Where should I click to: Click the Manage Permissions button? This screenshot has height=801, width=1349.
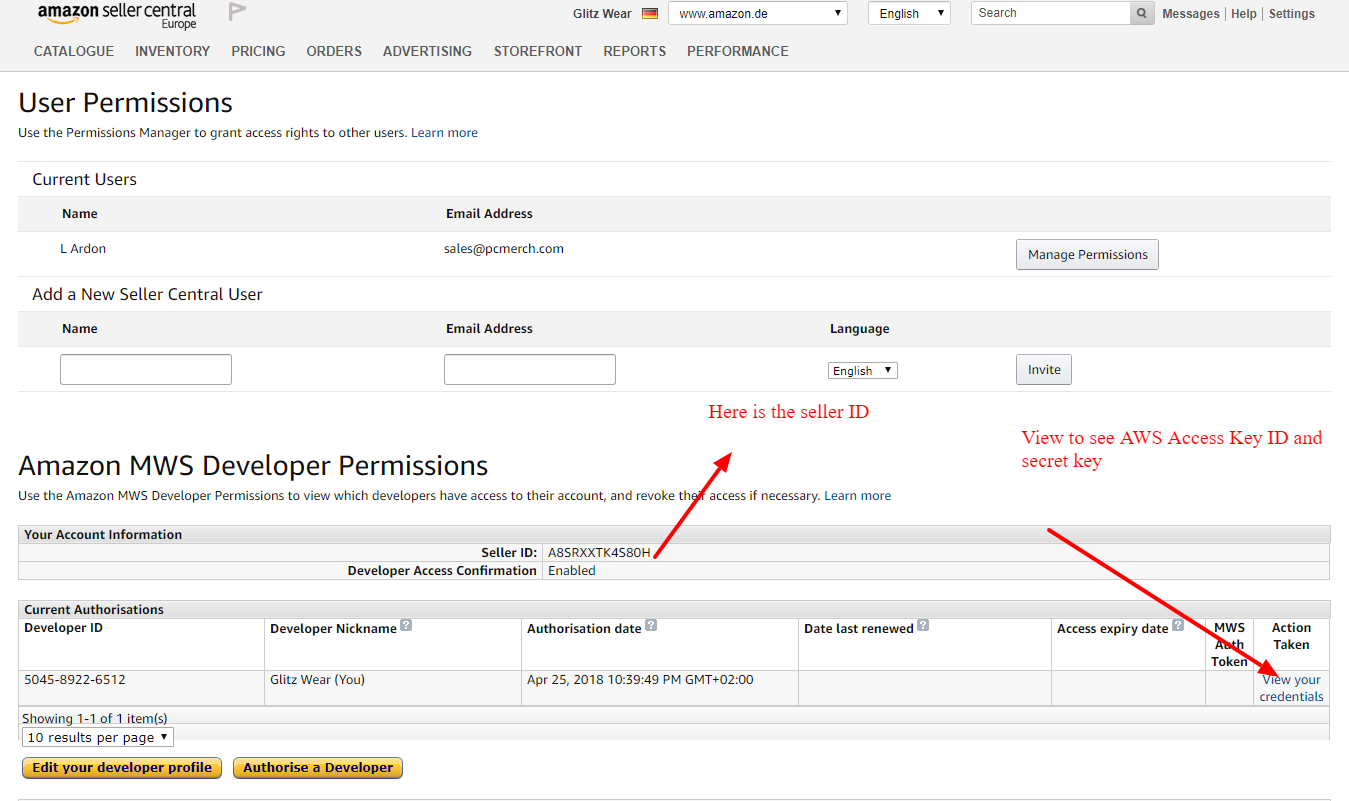(x=1087, y=254)
